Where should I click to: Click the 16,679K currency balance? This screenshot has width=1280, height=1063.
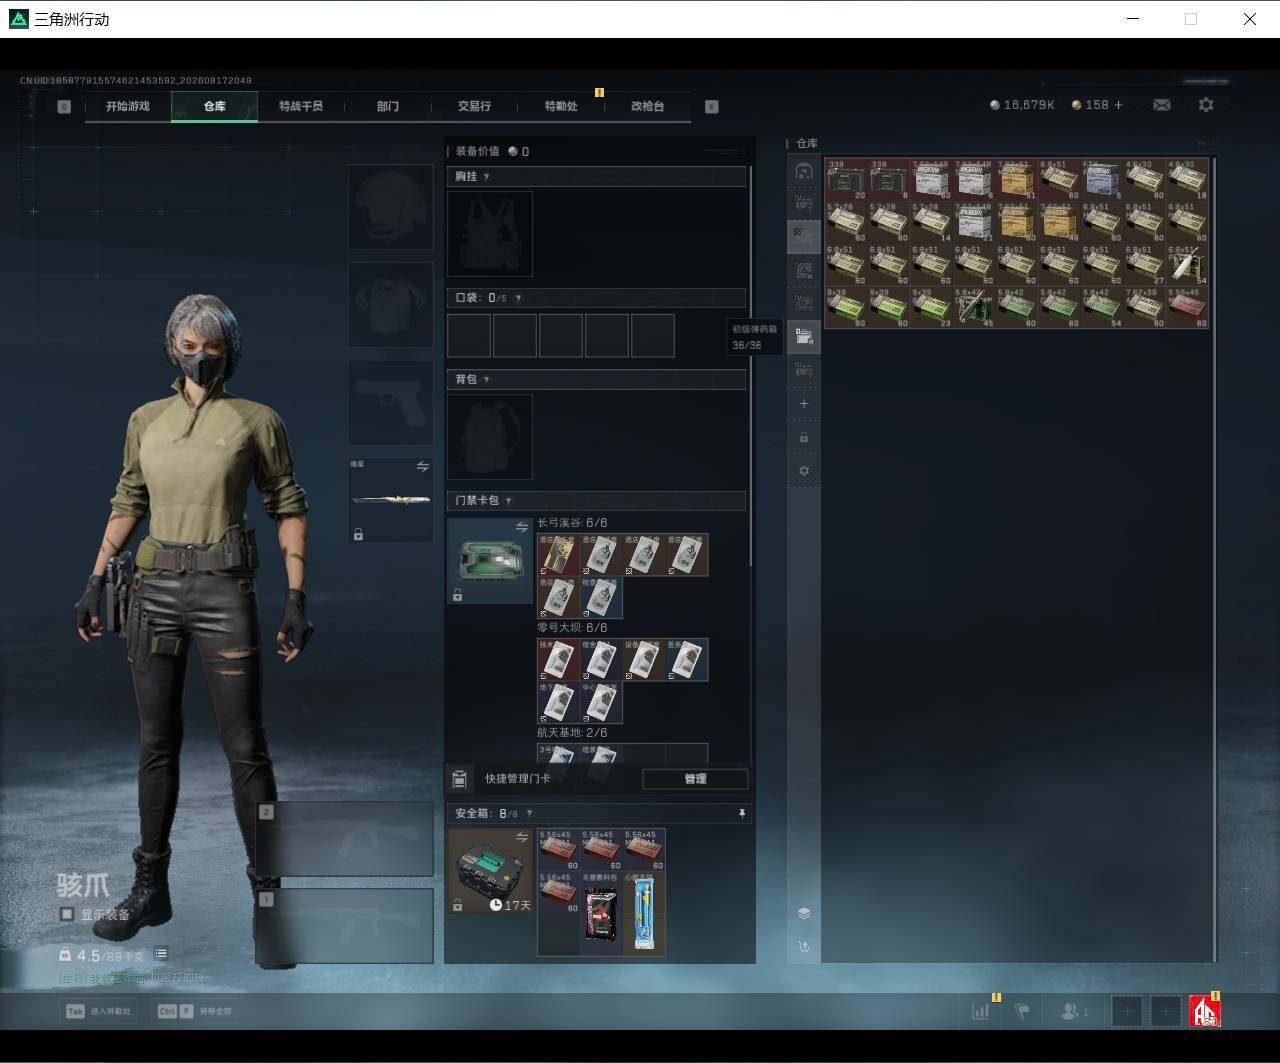pos(1022,105)
